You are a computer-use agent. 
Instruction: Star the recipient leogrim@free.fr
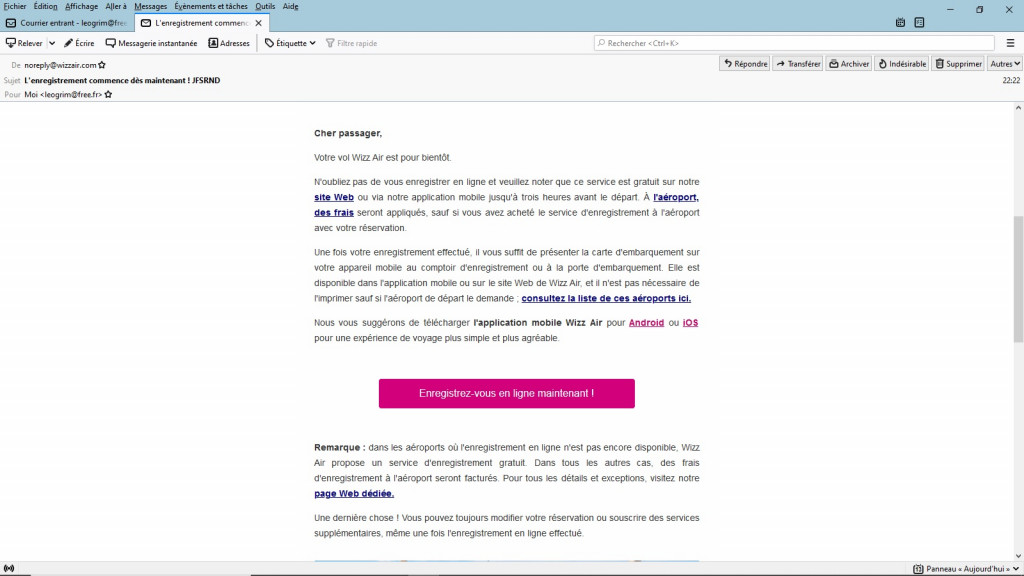click(108, 95)
